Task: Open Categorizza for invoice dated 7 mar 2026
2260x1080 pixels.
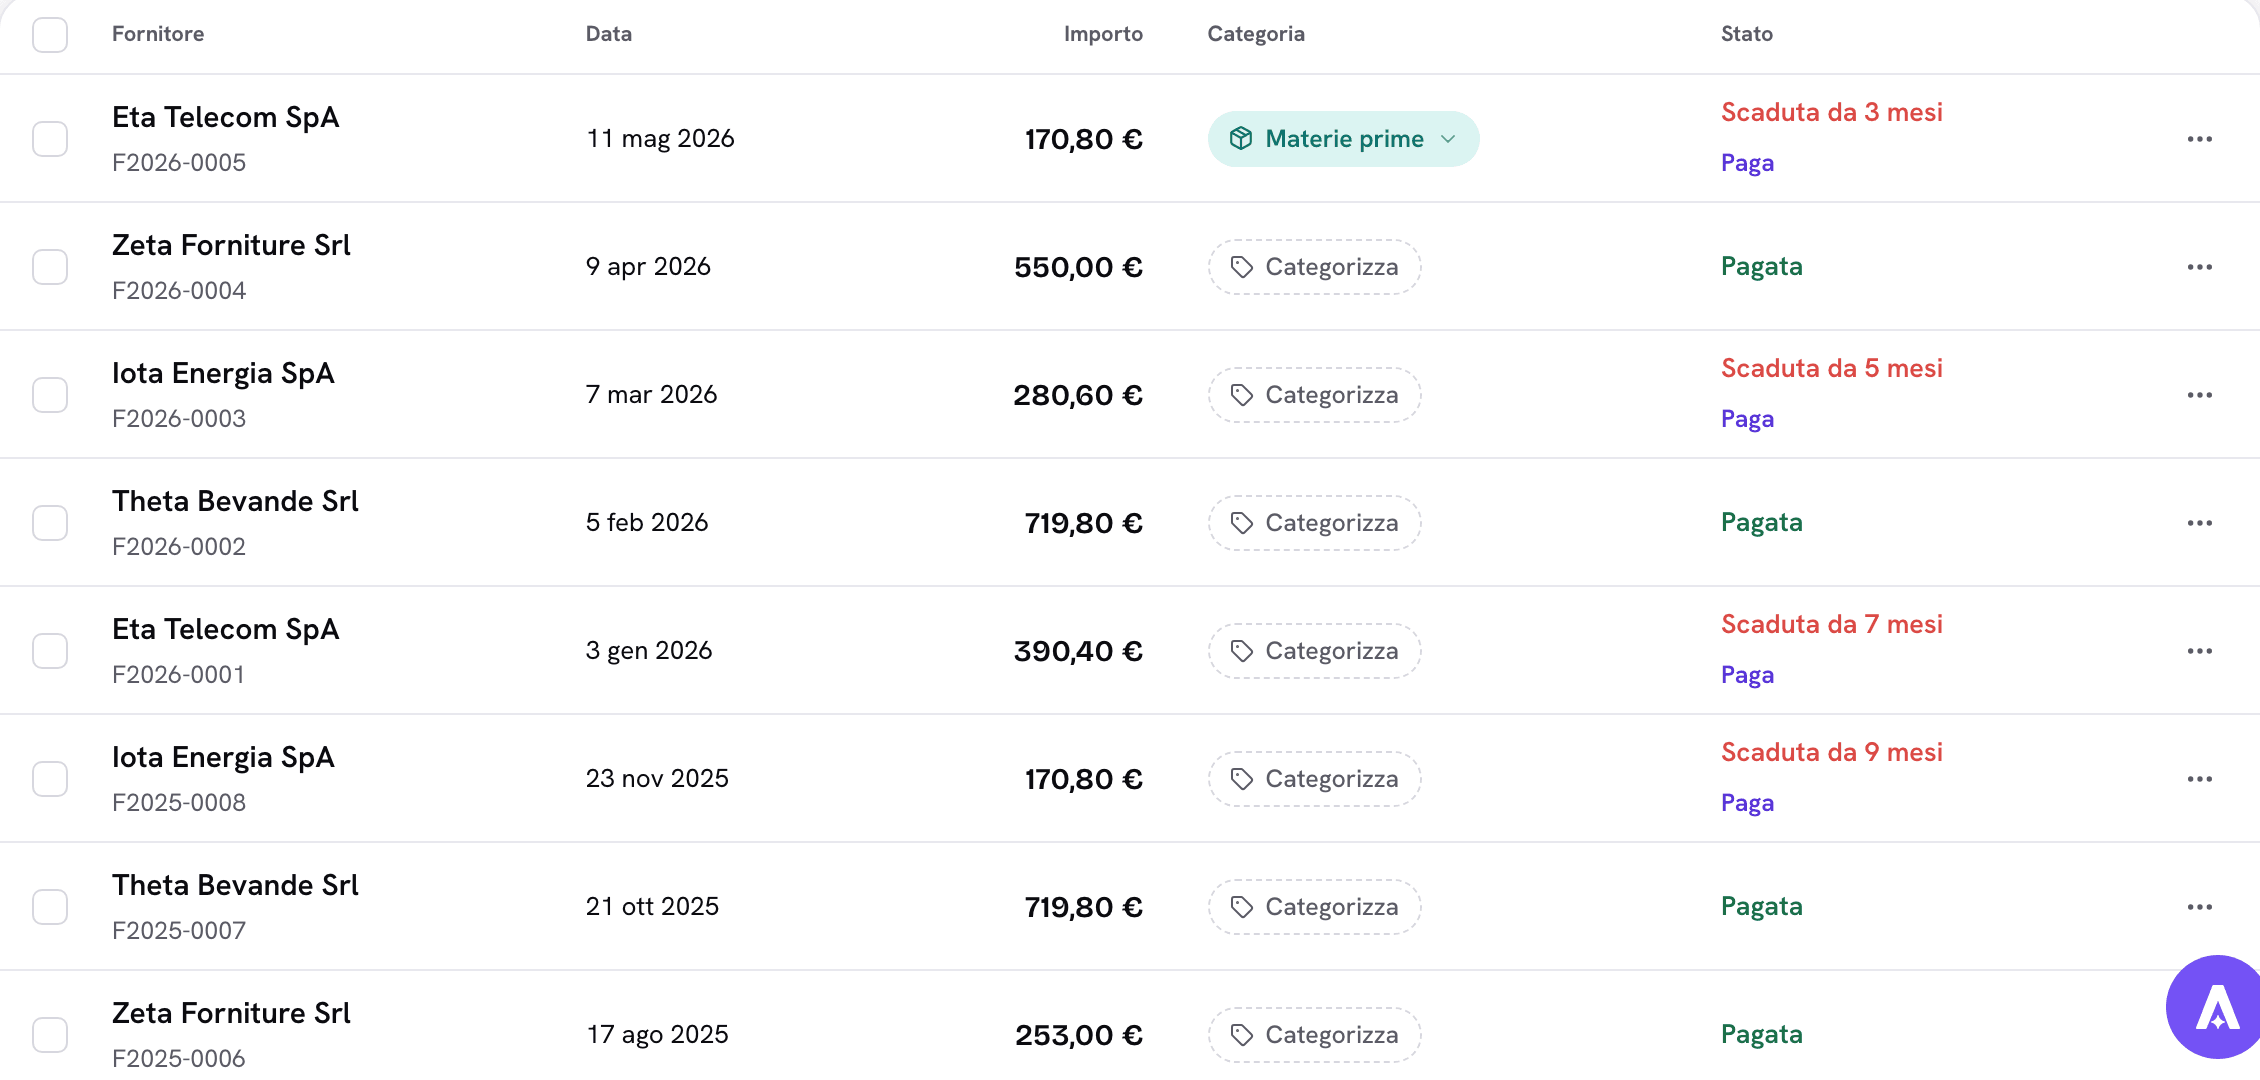Action: 1314,395
